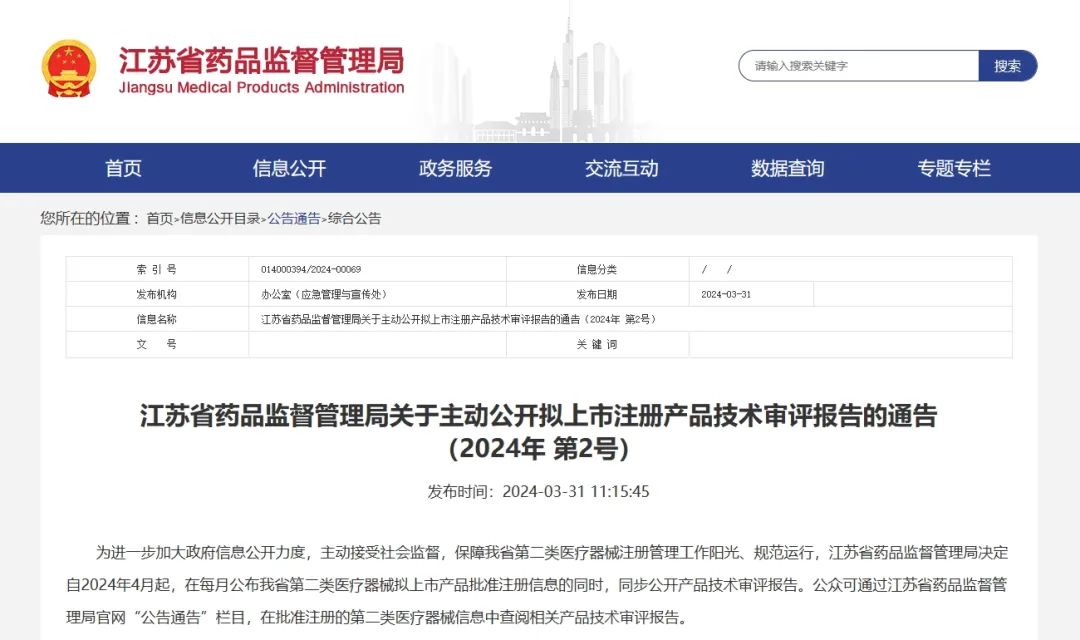Click the keyword search input box
The width and height of the screenshot is (1080, 640).
click(x=858, y=66)
